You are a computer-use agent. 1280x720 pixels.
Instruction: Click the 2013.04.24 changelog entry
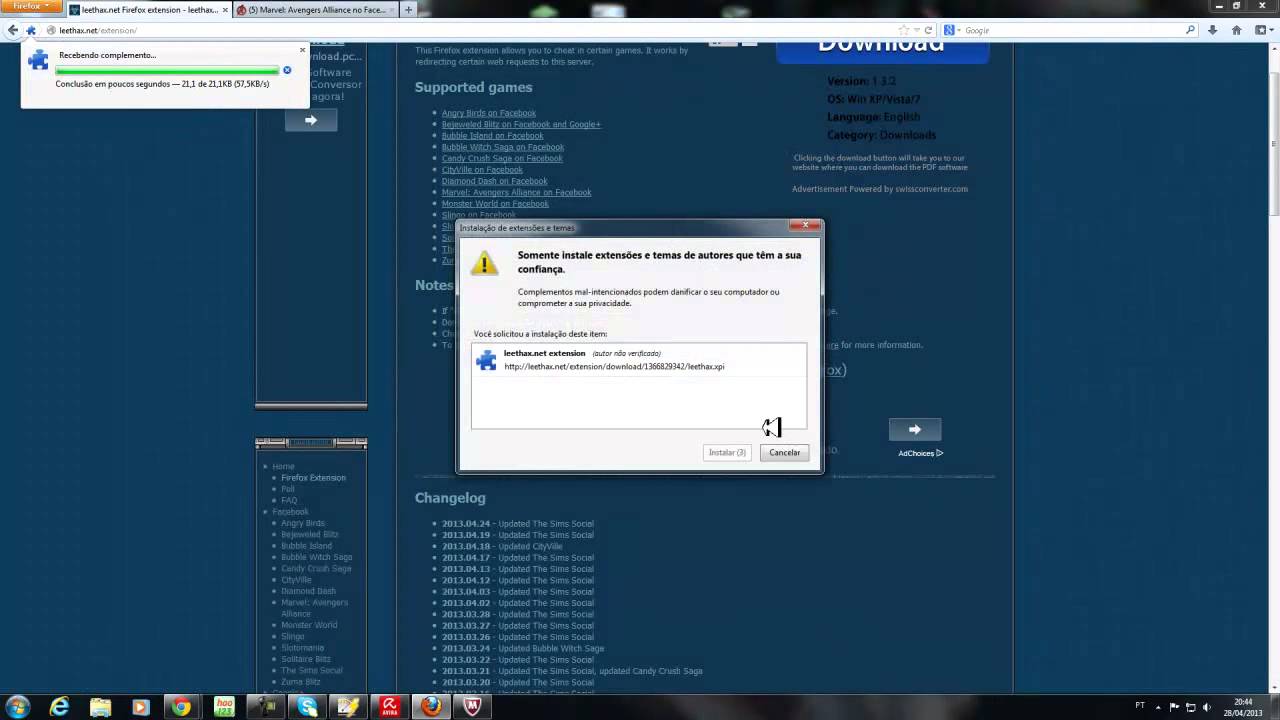click(x=518, y=523)
